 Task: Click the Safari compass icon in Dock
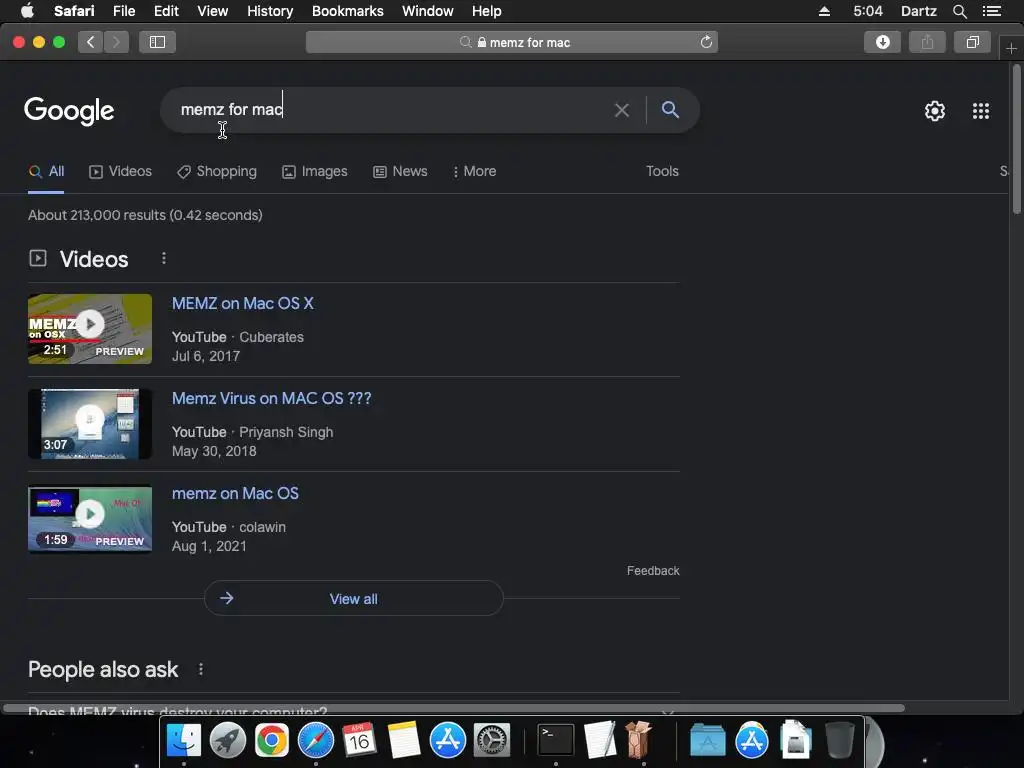point(315,740)
